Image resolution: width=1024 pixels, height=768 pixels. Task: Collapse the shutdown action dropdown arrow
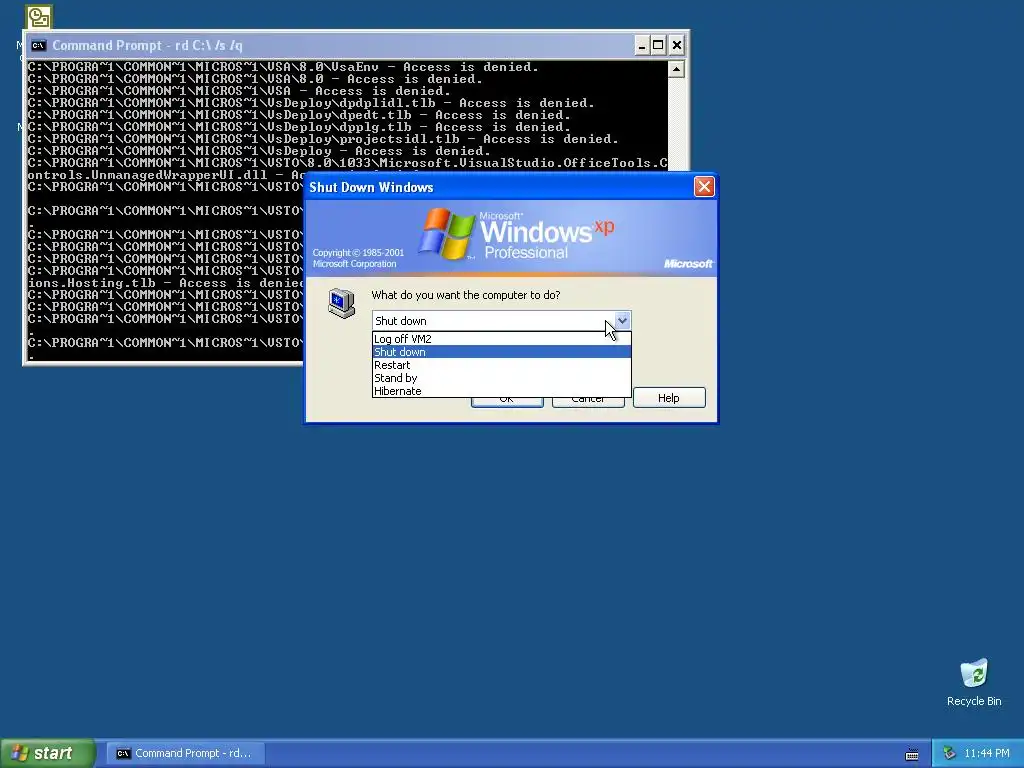tap(622, 321)
